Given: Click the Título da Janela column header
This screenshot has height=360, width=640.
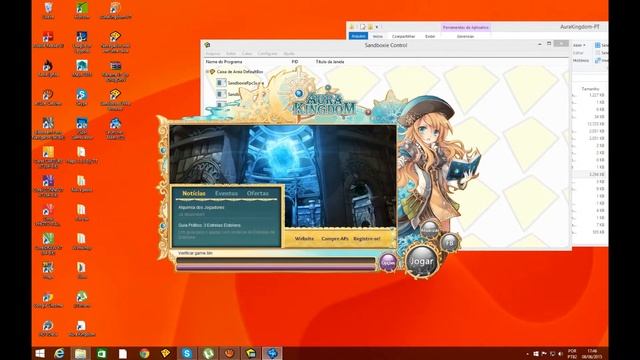Looking at the screenshot, I should 330,62.
